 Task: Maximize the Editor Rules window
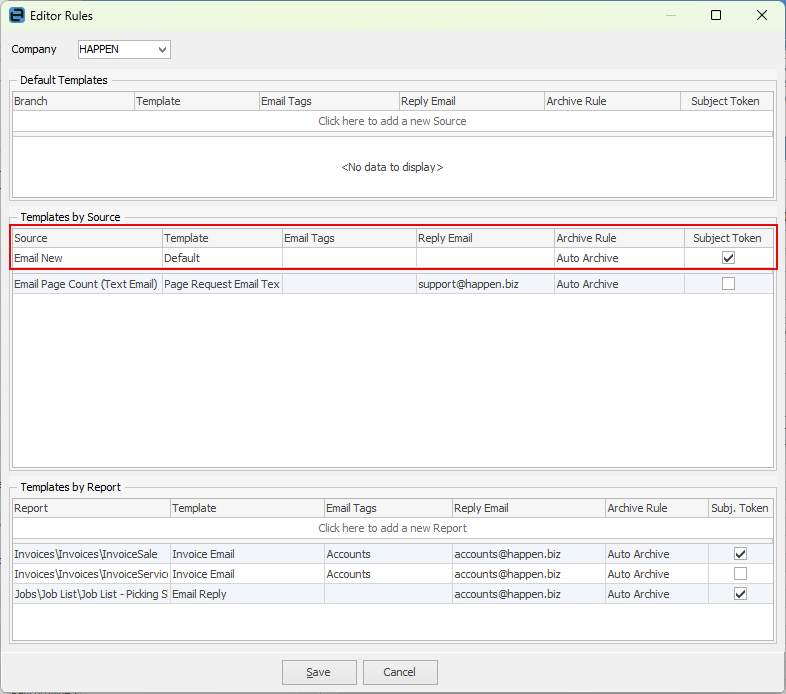point(716,16)
